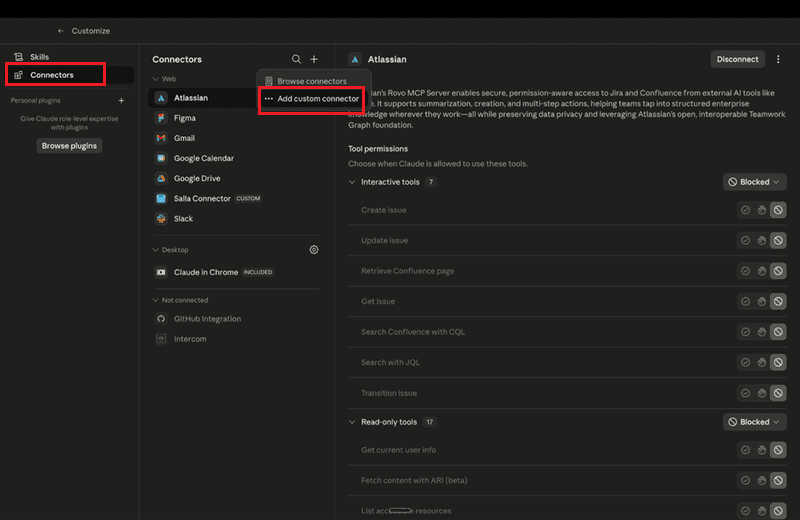Set Get issue to ask permission
The height and width of the screenshot is (520, 800).
(x=762, y=302)
